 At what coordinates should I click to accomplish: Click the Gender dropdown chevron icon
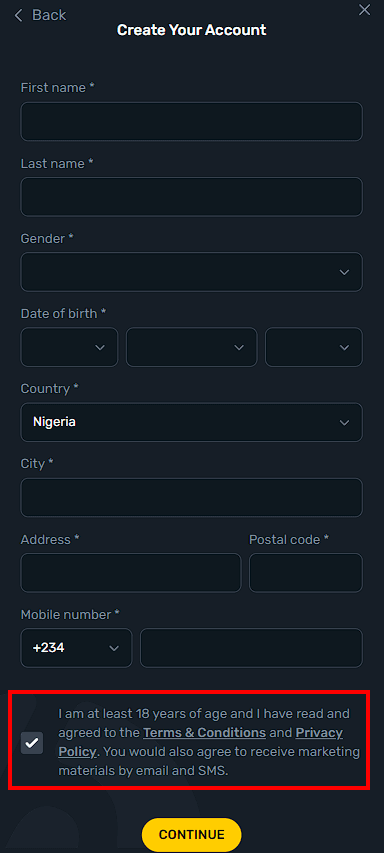point(344,272)
